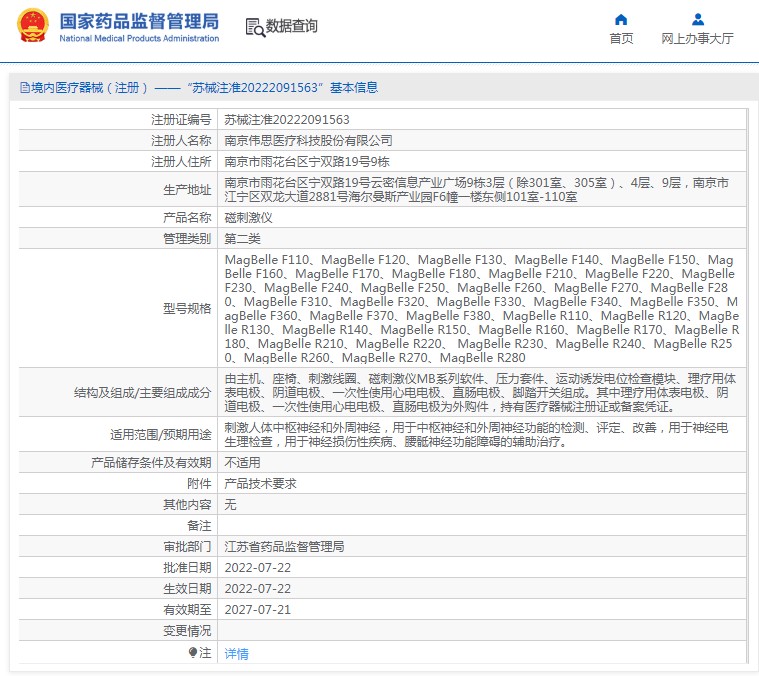Click the expiry date 2027-07-21

point(257,609)
